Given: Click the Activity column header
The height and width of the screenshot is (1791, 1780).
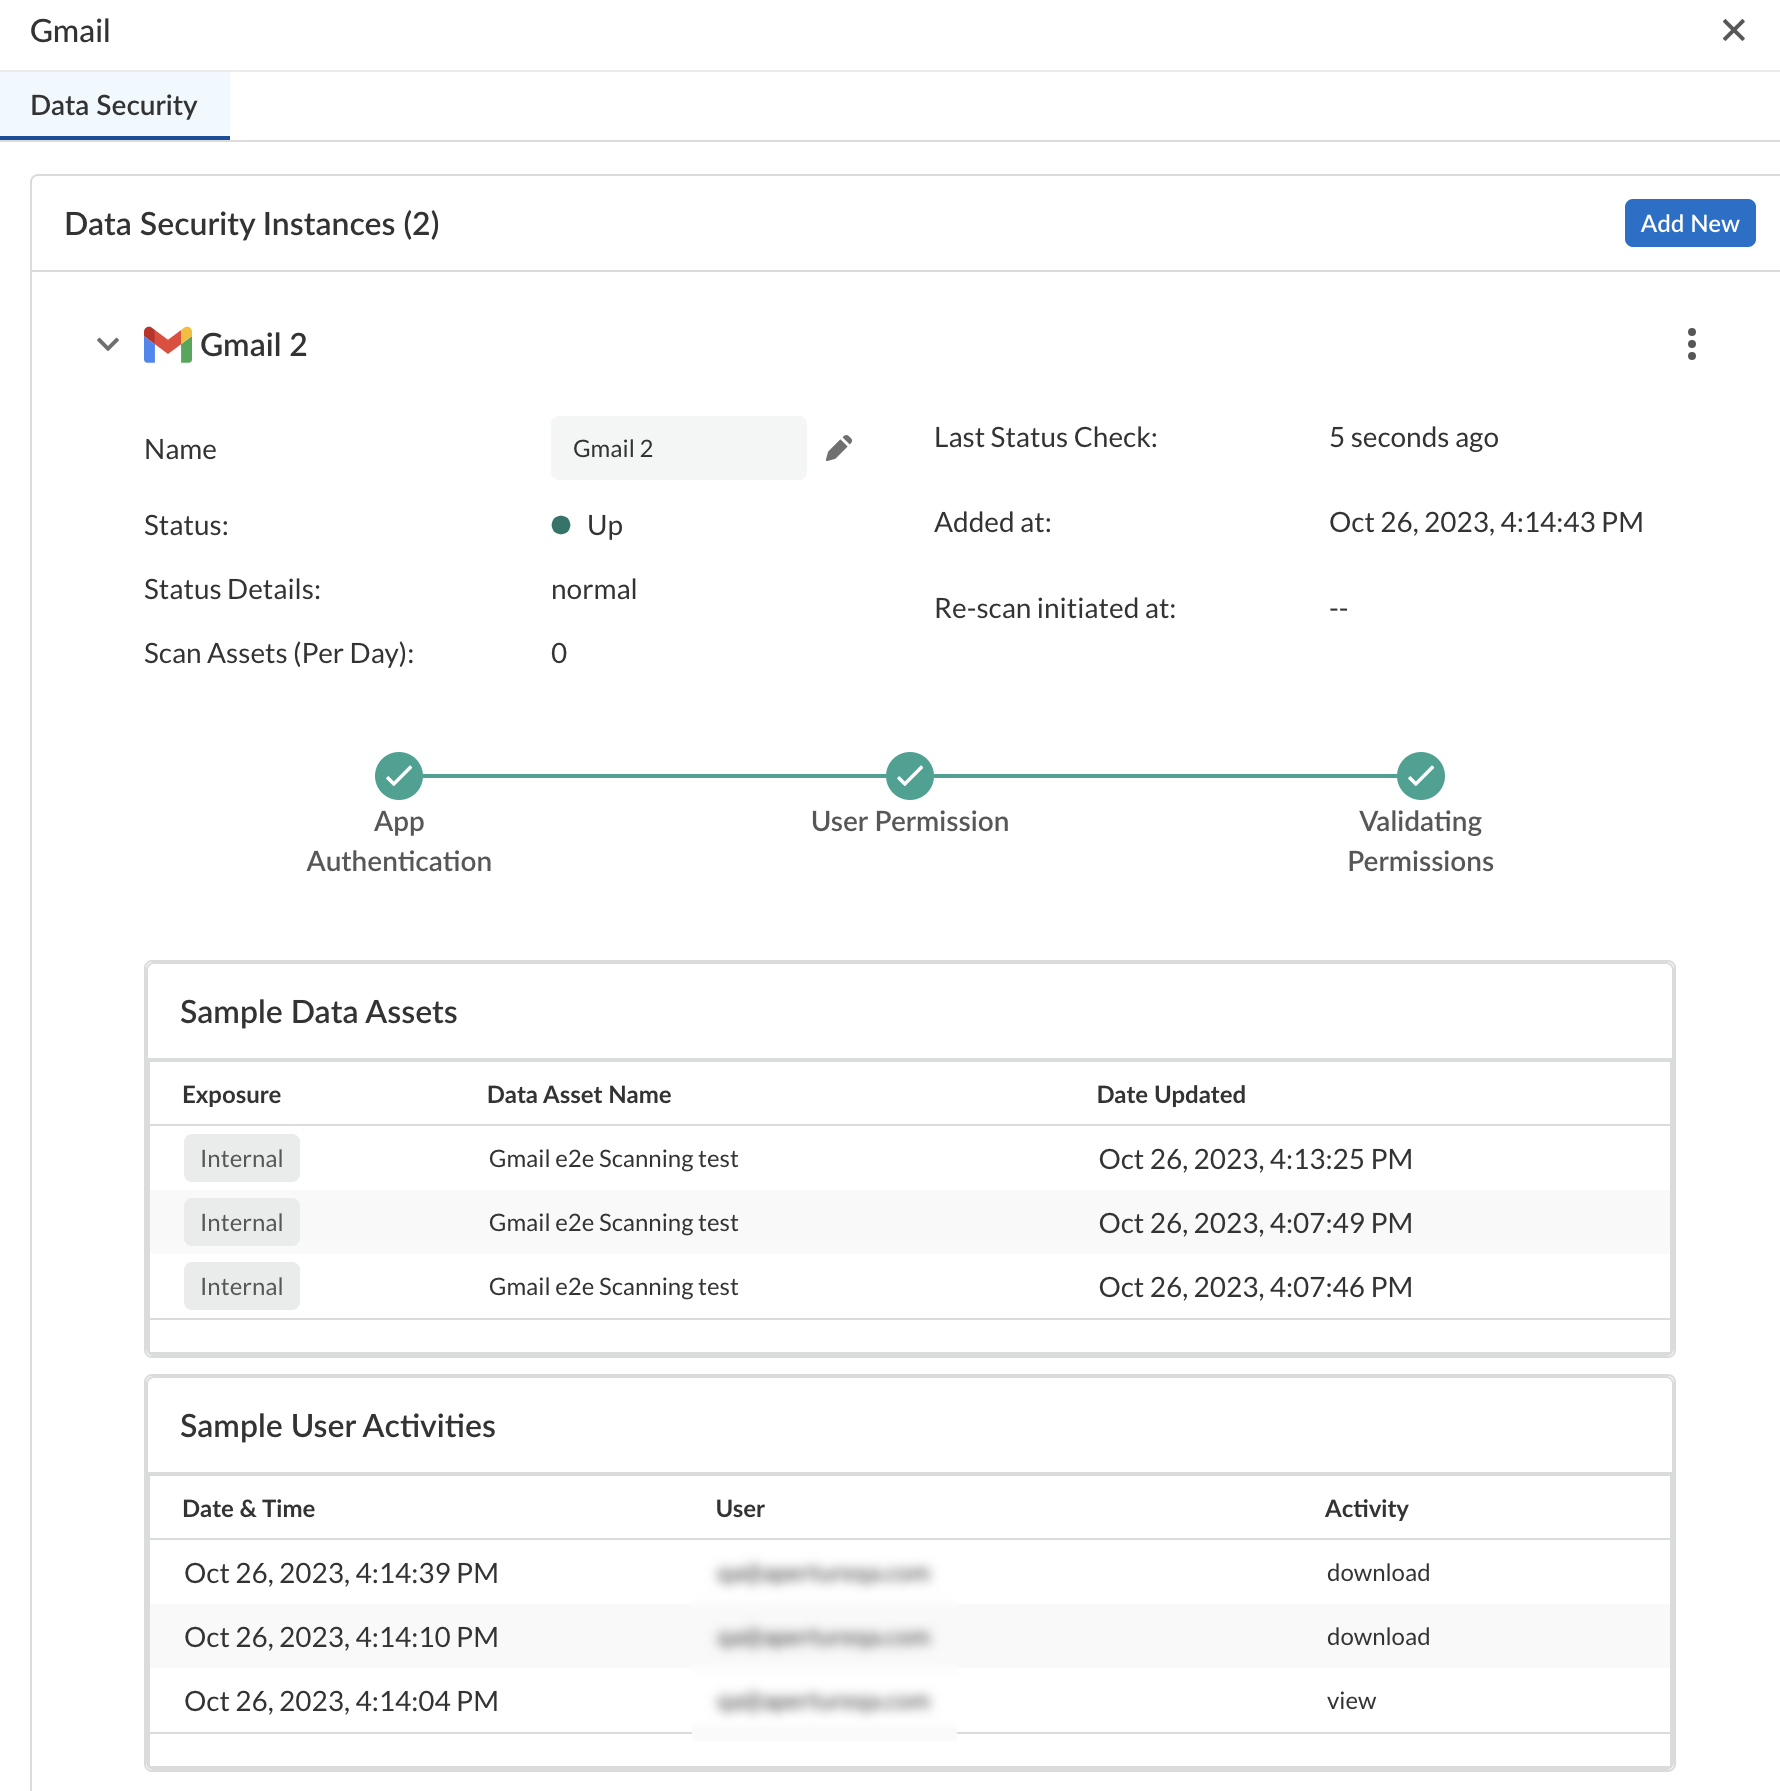Looking at the screenshot, I should 1366,1508.
